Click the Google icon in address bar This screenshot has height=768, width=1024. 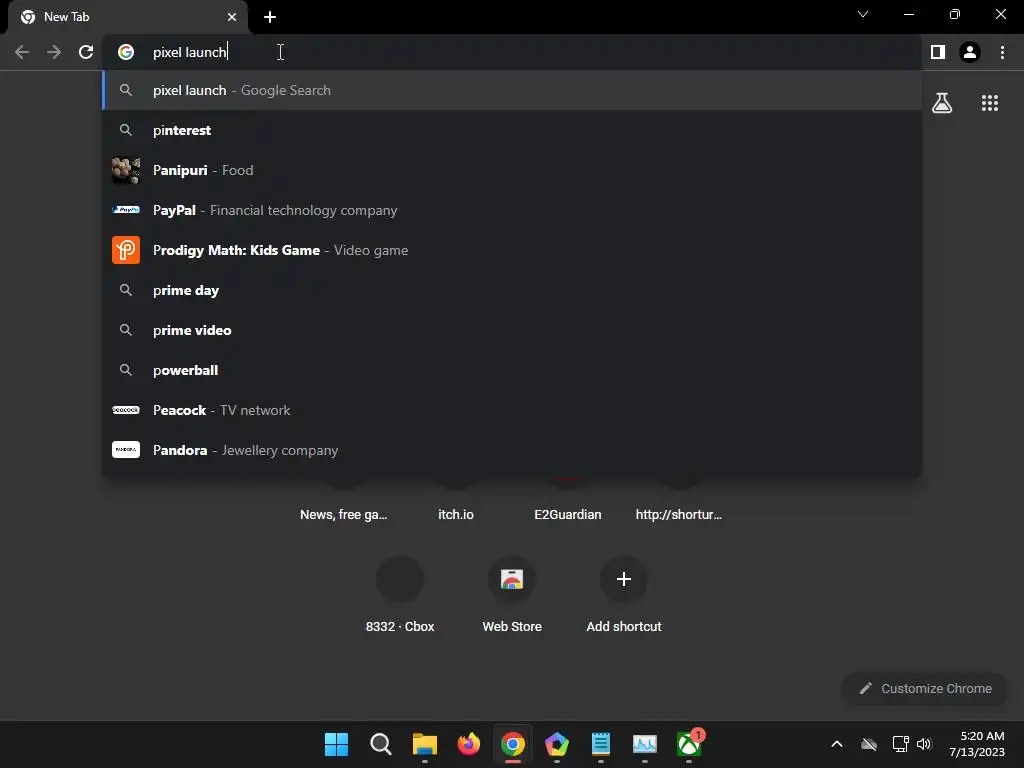[126, 52]
